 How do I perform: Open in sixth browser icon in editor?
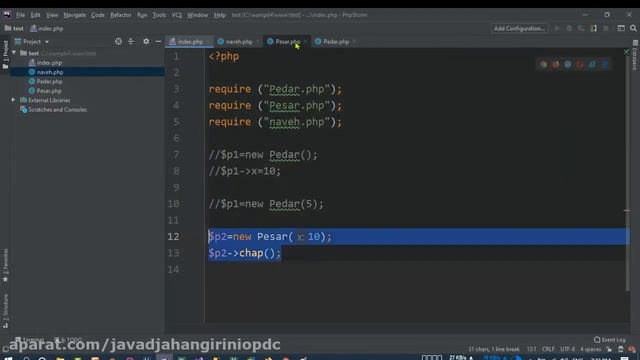pyautogui.click(x=604, y=64)
